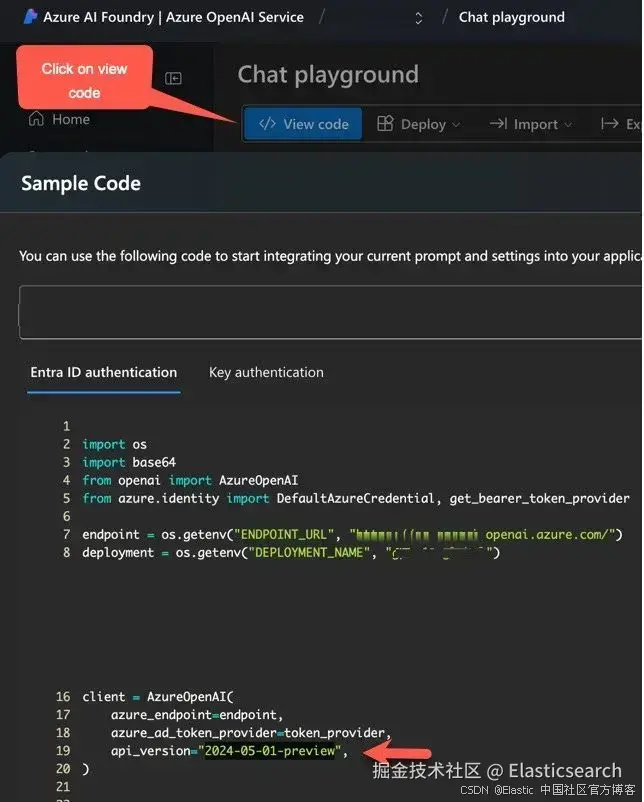Click the Export arrow icon
The width and height of the screenshot is (644, 802).
tap(609, 124)
